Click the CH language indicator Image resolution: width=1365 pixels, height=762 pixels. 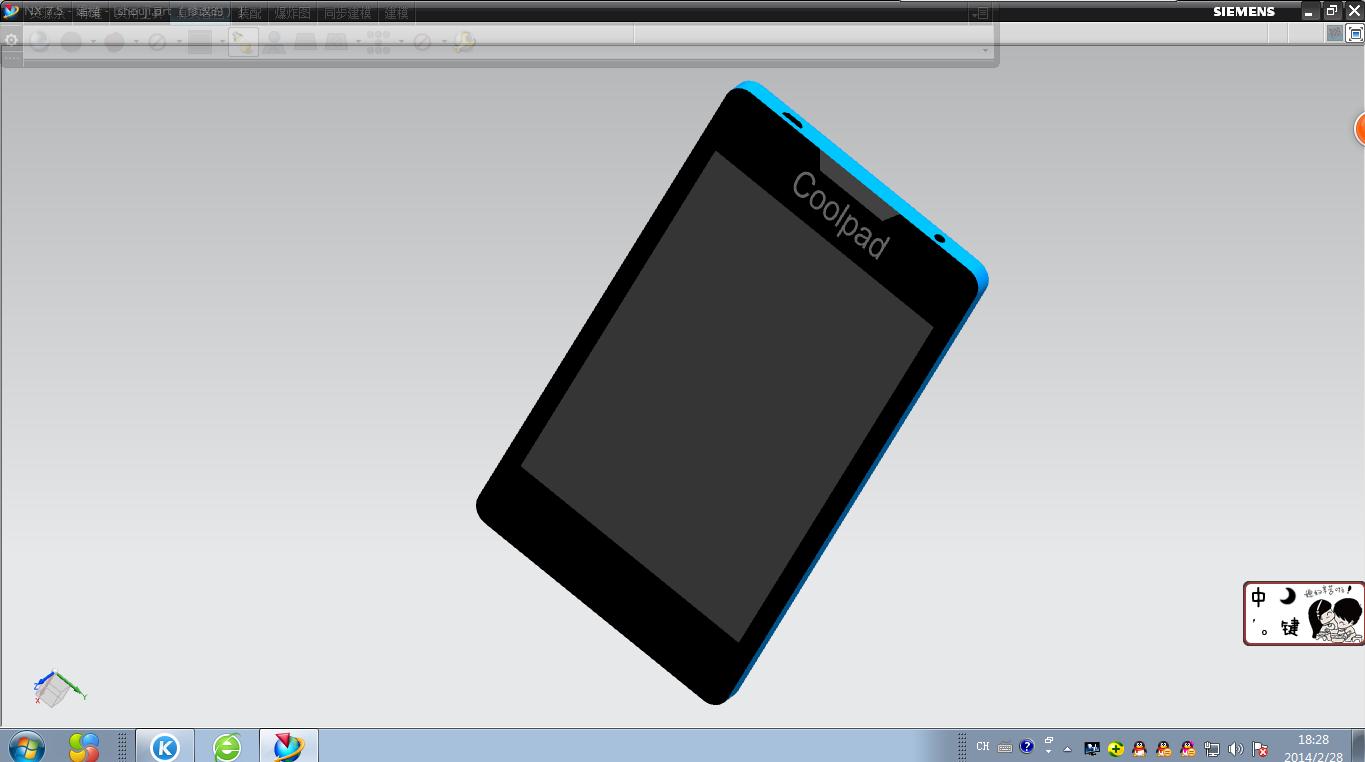[983, 747]
